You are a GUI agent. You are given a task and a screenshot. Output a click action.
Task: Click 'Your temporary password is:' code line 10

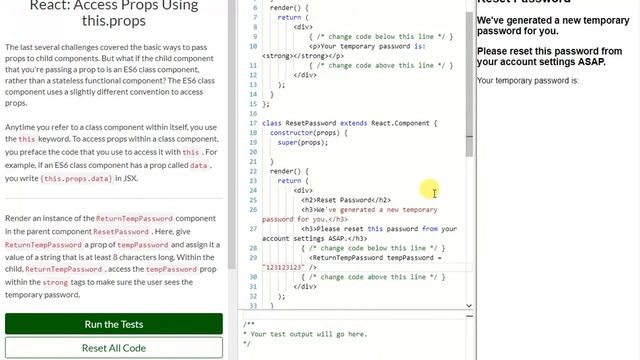point(367,46)
